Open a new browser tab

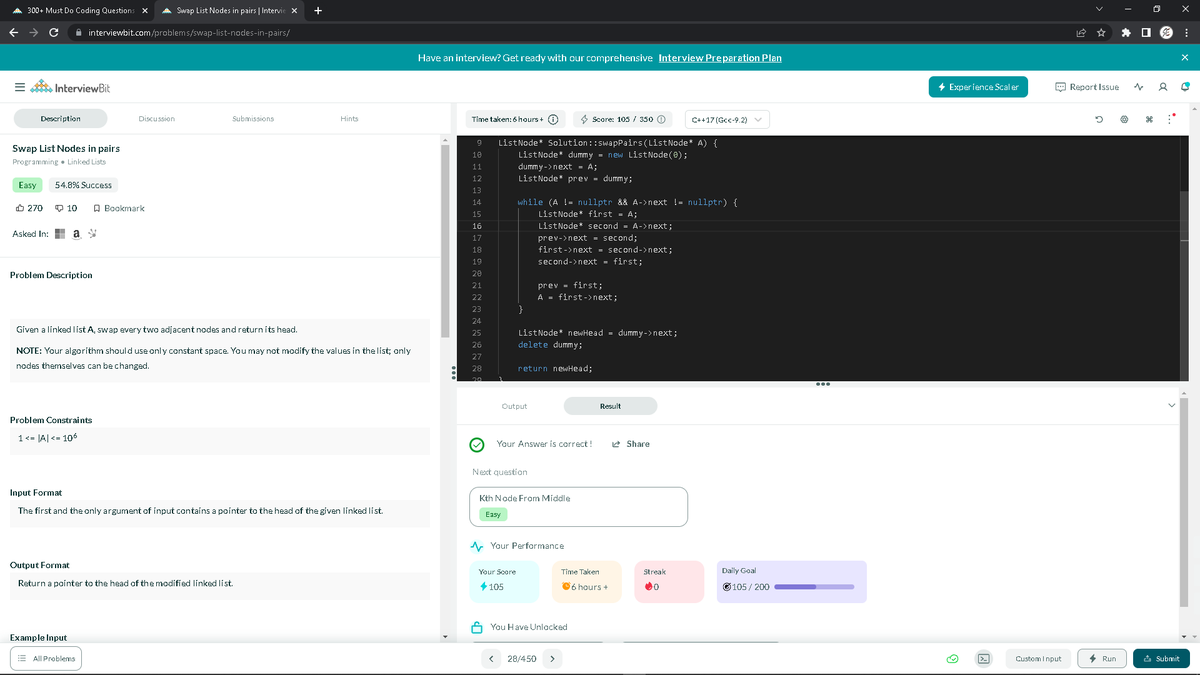[x=317, y=10]
